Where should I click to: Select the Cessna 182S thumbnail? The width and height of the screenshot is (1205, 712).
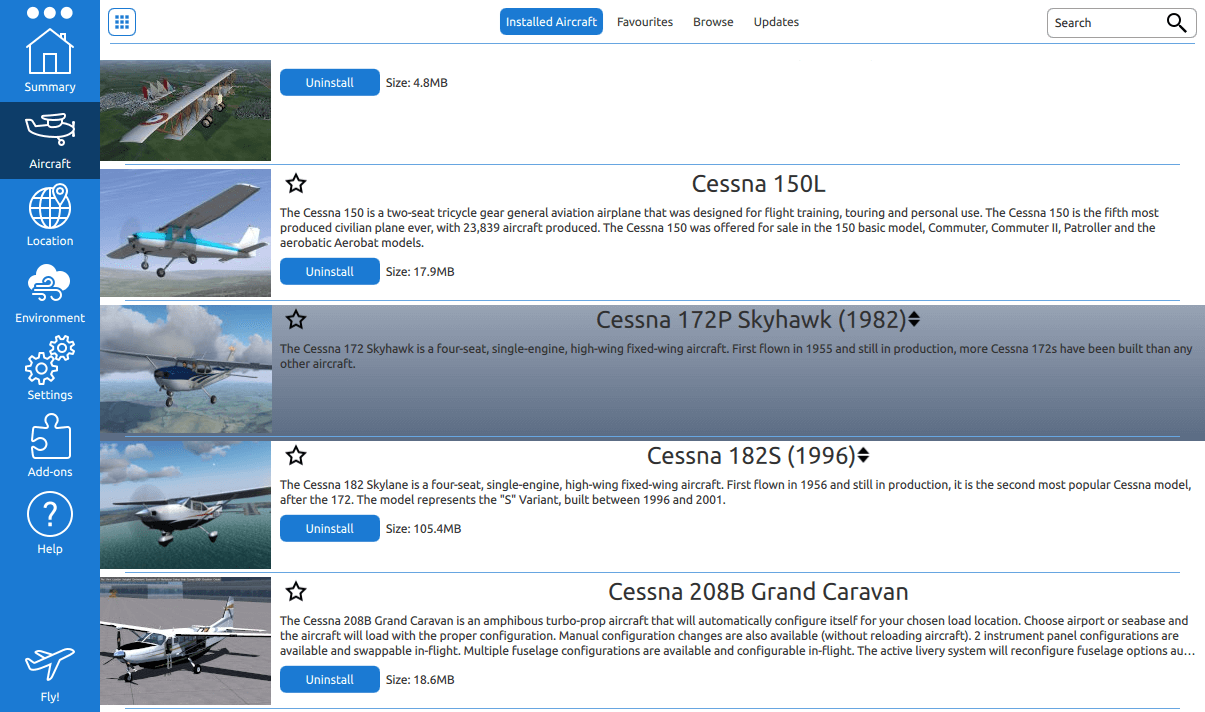[186, 505]
